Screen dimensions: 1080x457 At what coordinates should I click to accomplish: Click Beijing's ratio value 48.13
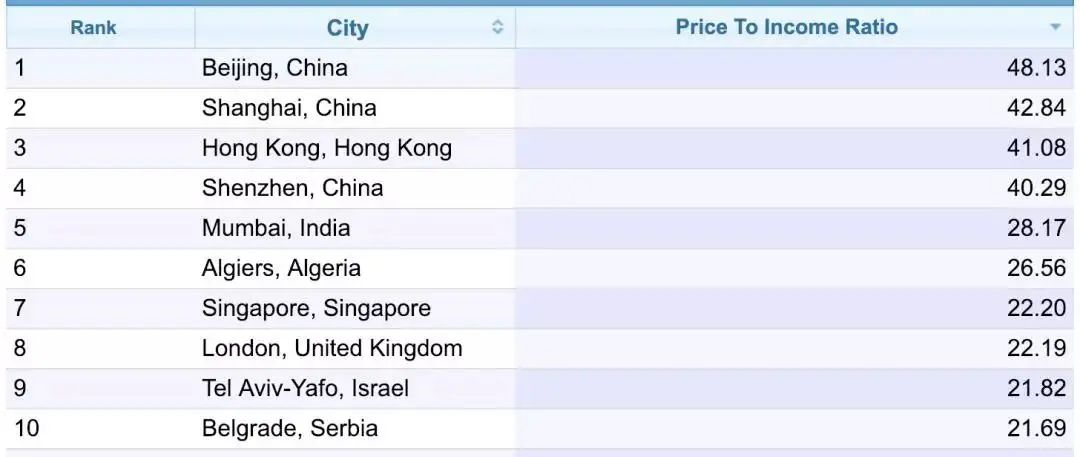(1036, 68)
